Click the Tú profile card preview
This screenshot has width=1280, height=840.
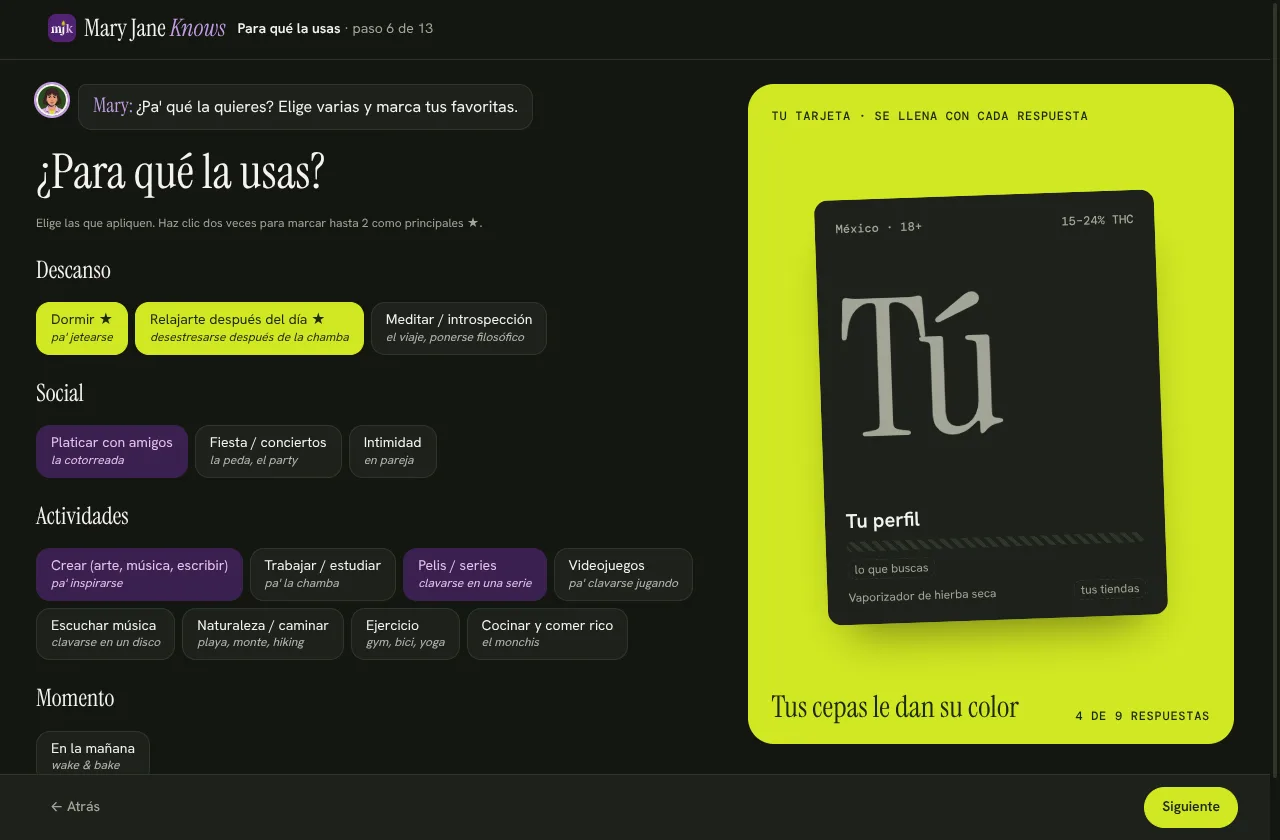(991, 407)
